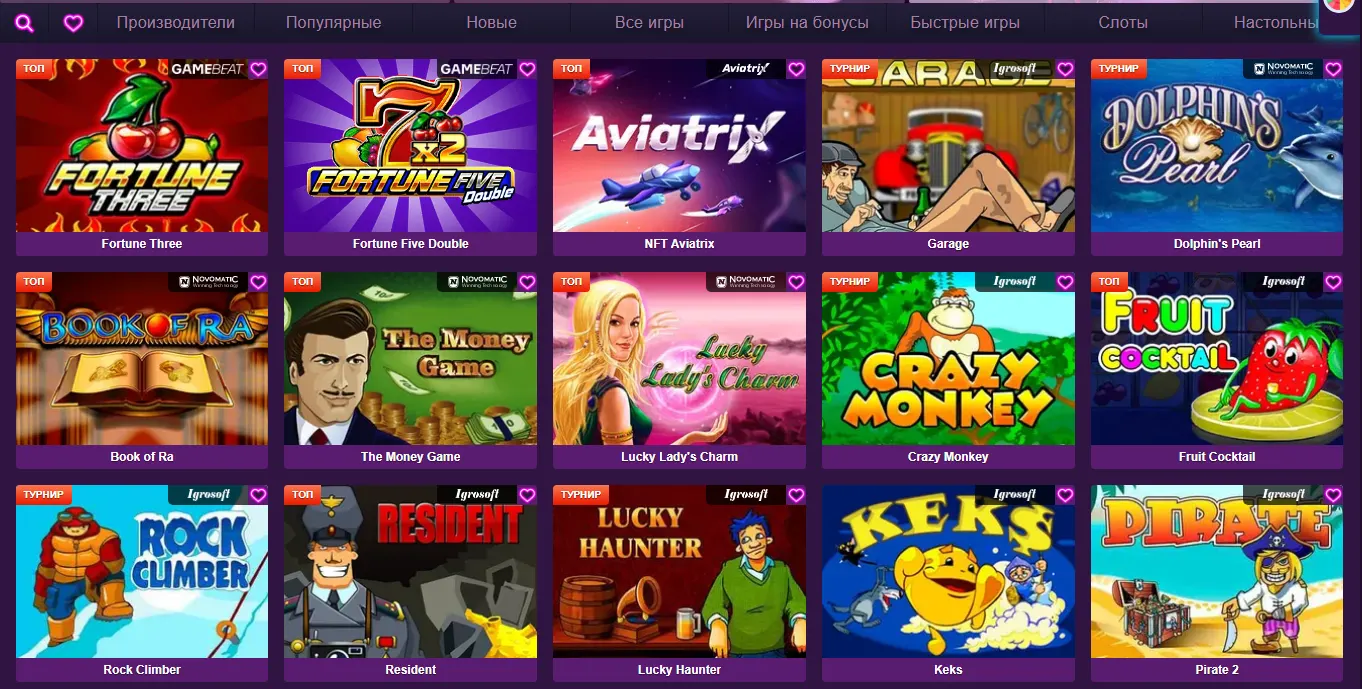
Task: Show Все игры category
Action: tap(649, 22)
